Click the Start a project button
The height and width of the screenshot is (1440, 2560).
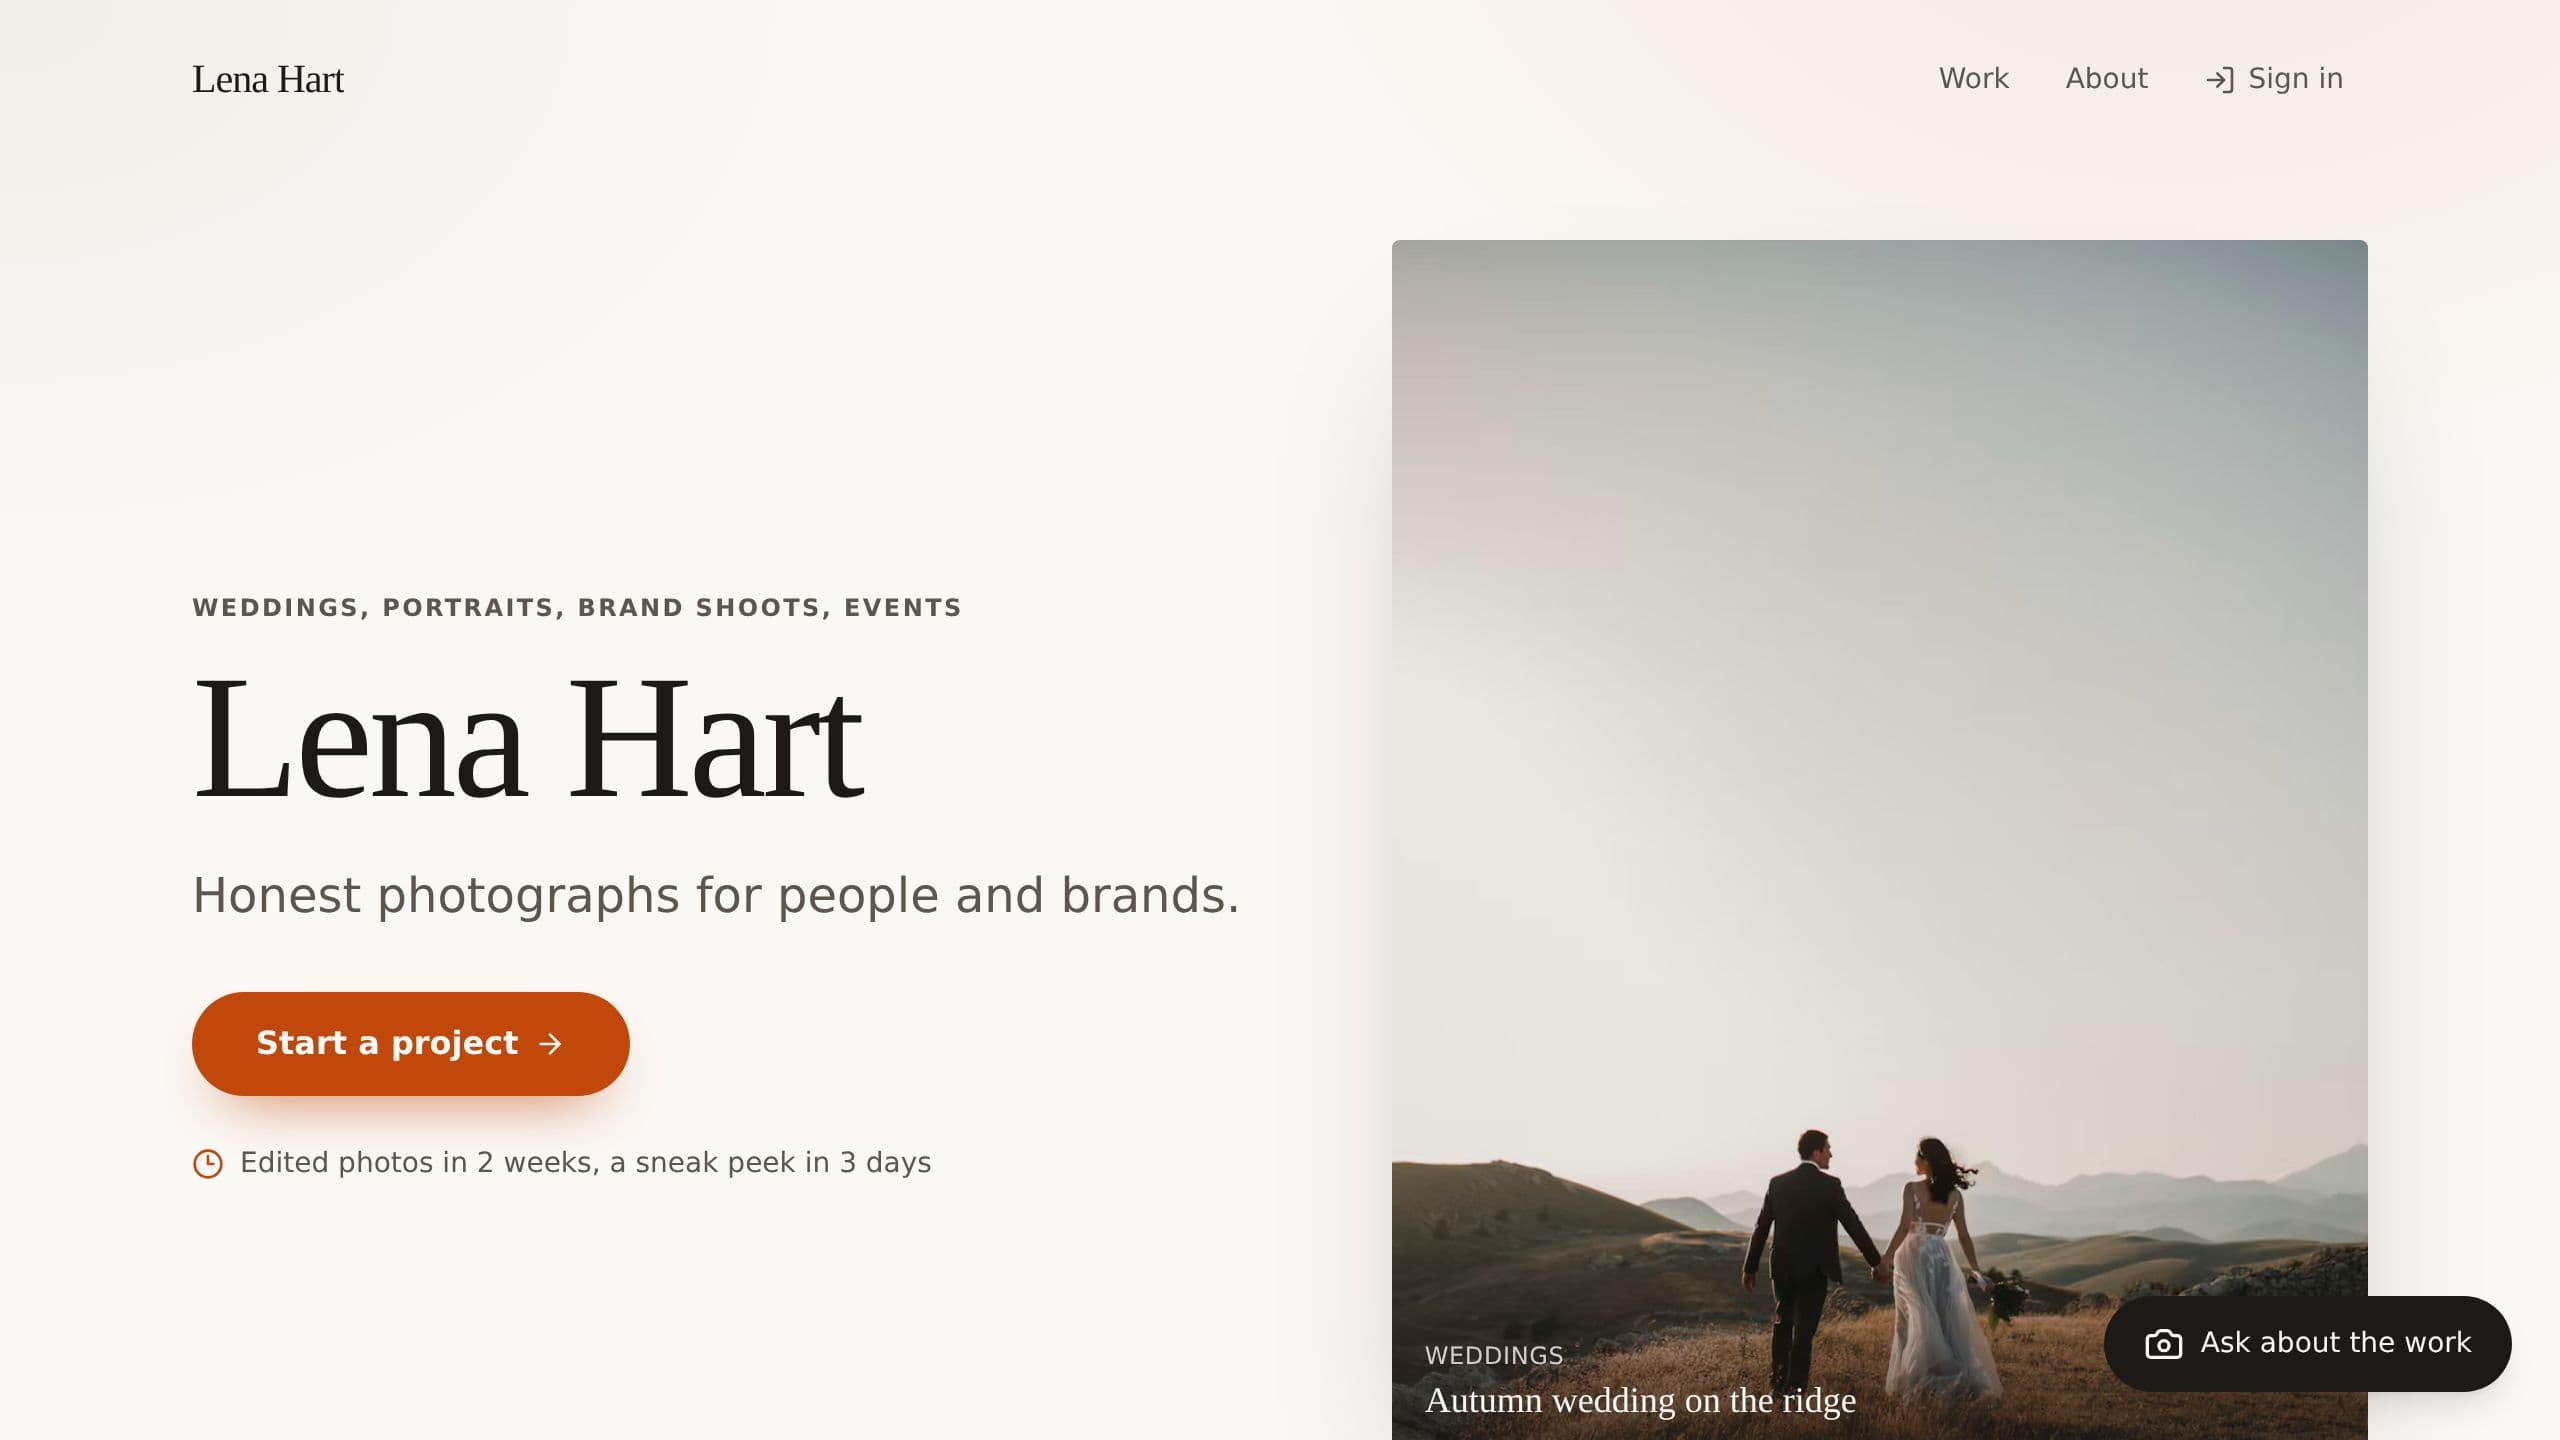tap(410, 1043)
